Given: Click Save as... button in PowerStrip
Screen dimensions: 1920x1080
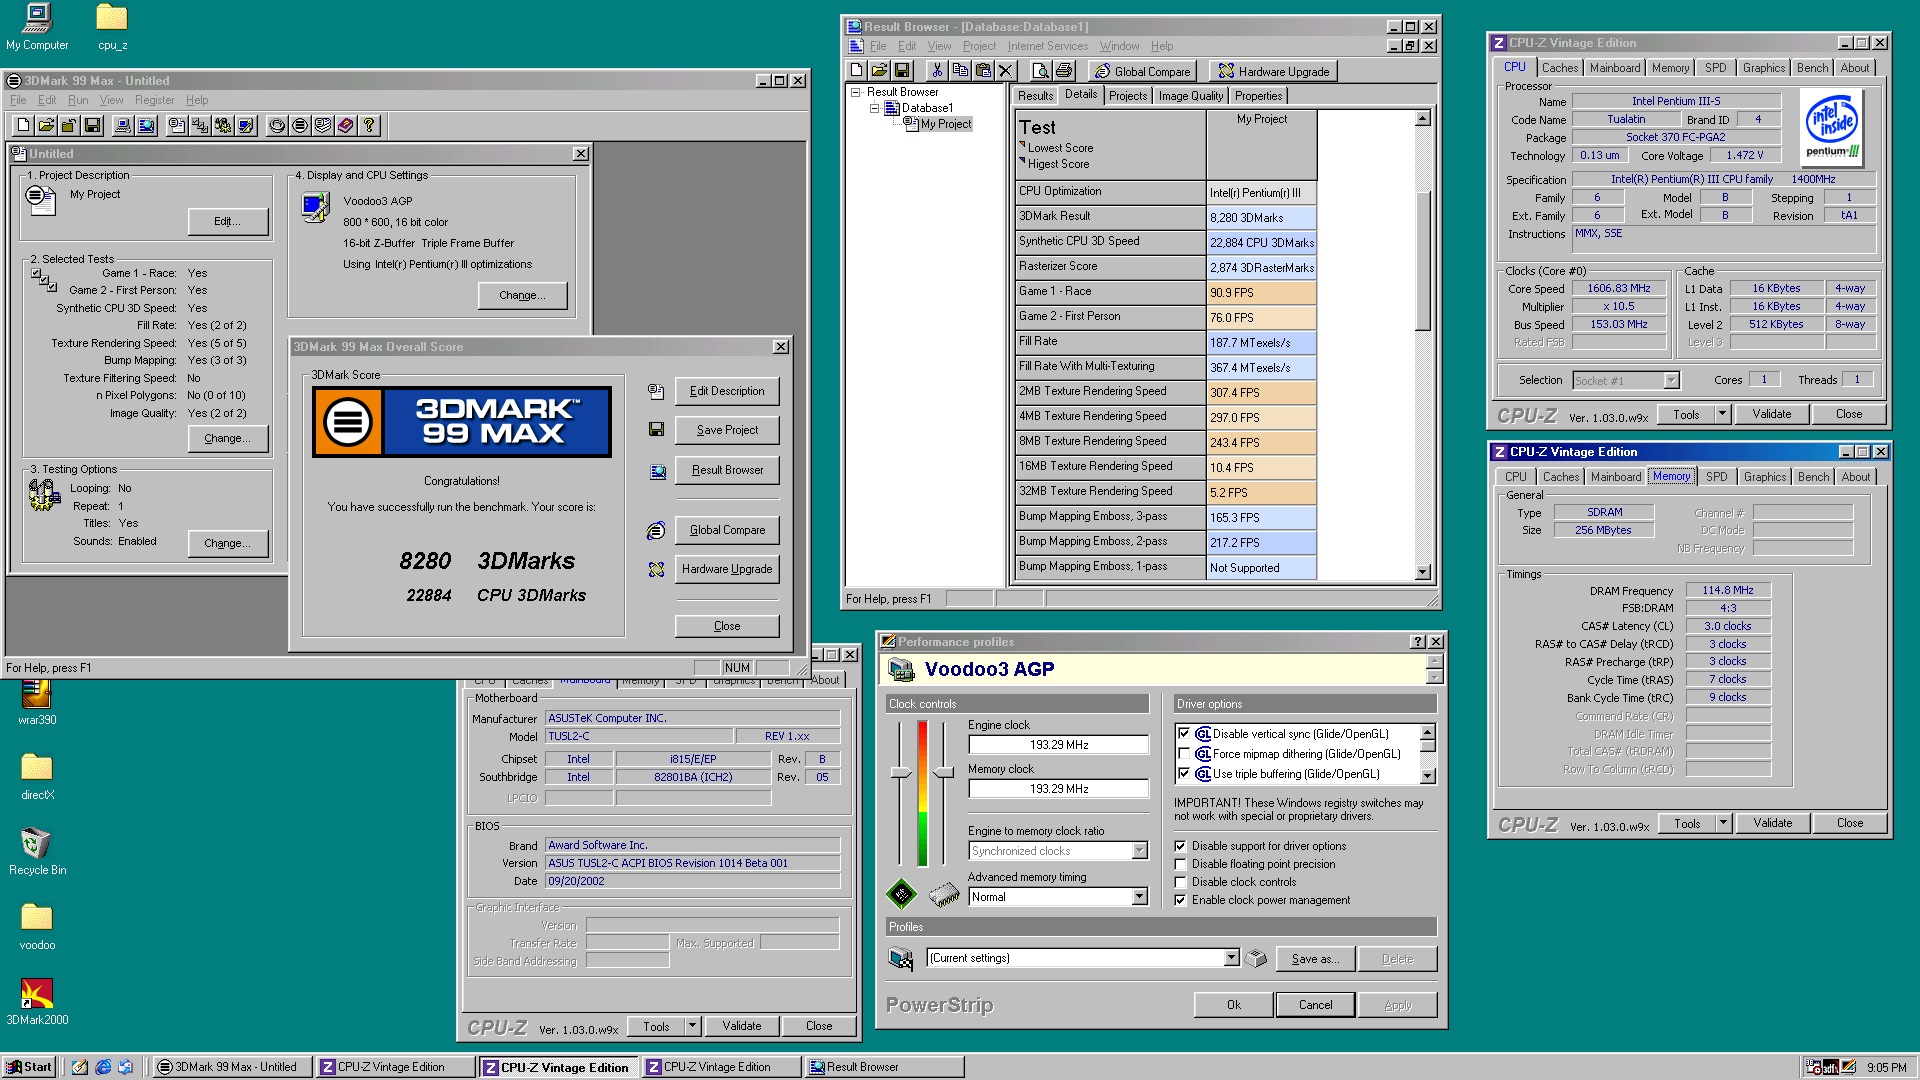Looking at the screenshot, I should click(x=1315, y=959).
